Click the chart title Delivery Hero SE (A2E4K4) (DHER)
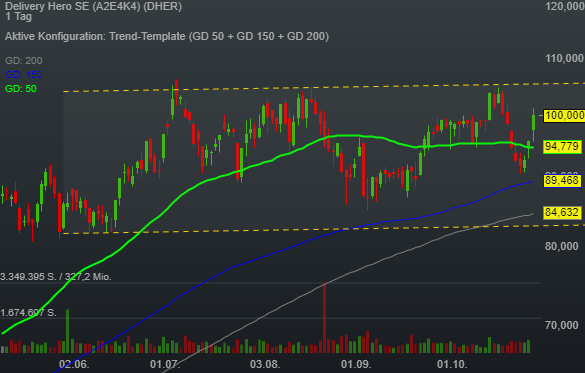 94,6
